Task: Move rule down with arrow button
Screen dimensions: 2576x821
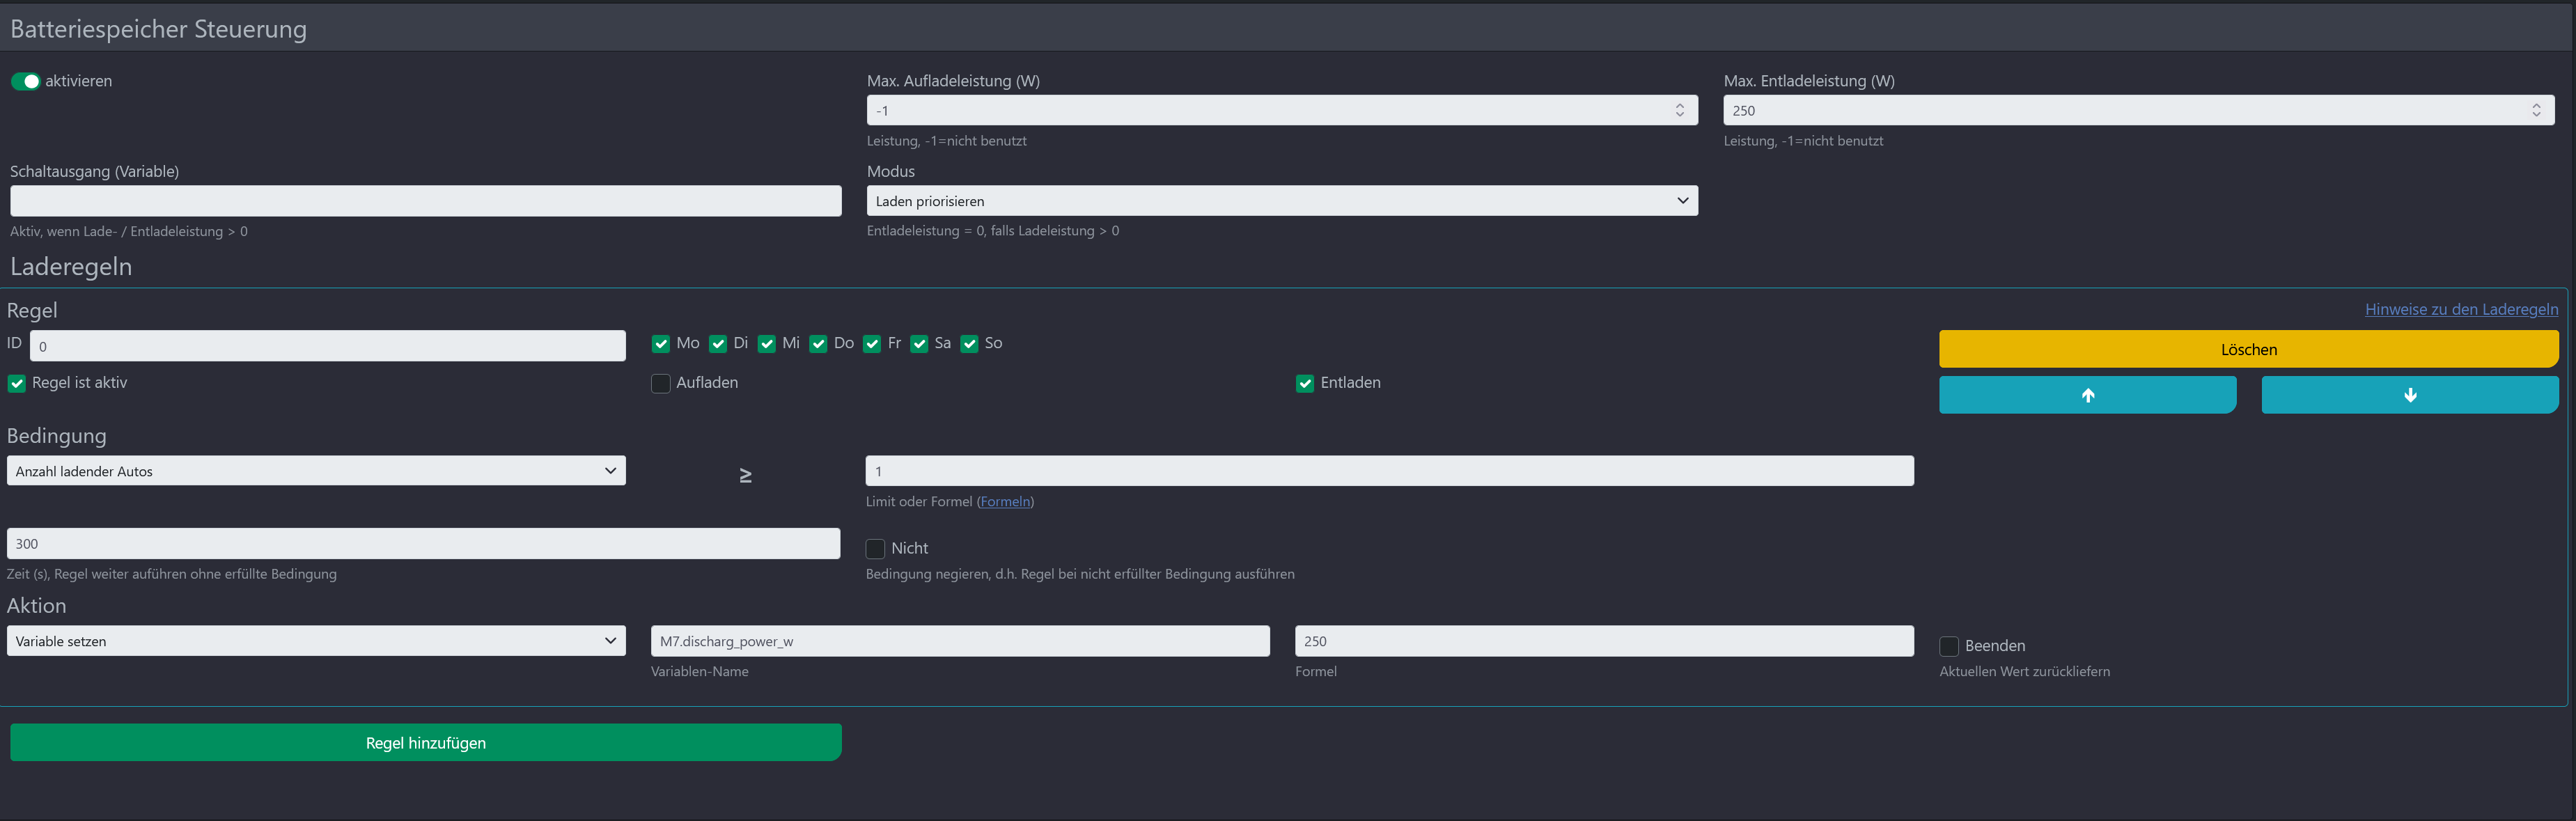Action: 2409,395
